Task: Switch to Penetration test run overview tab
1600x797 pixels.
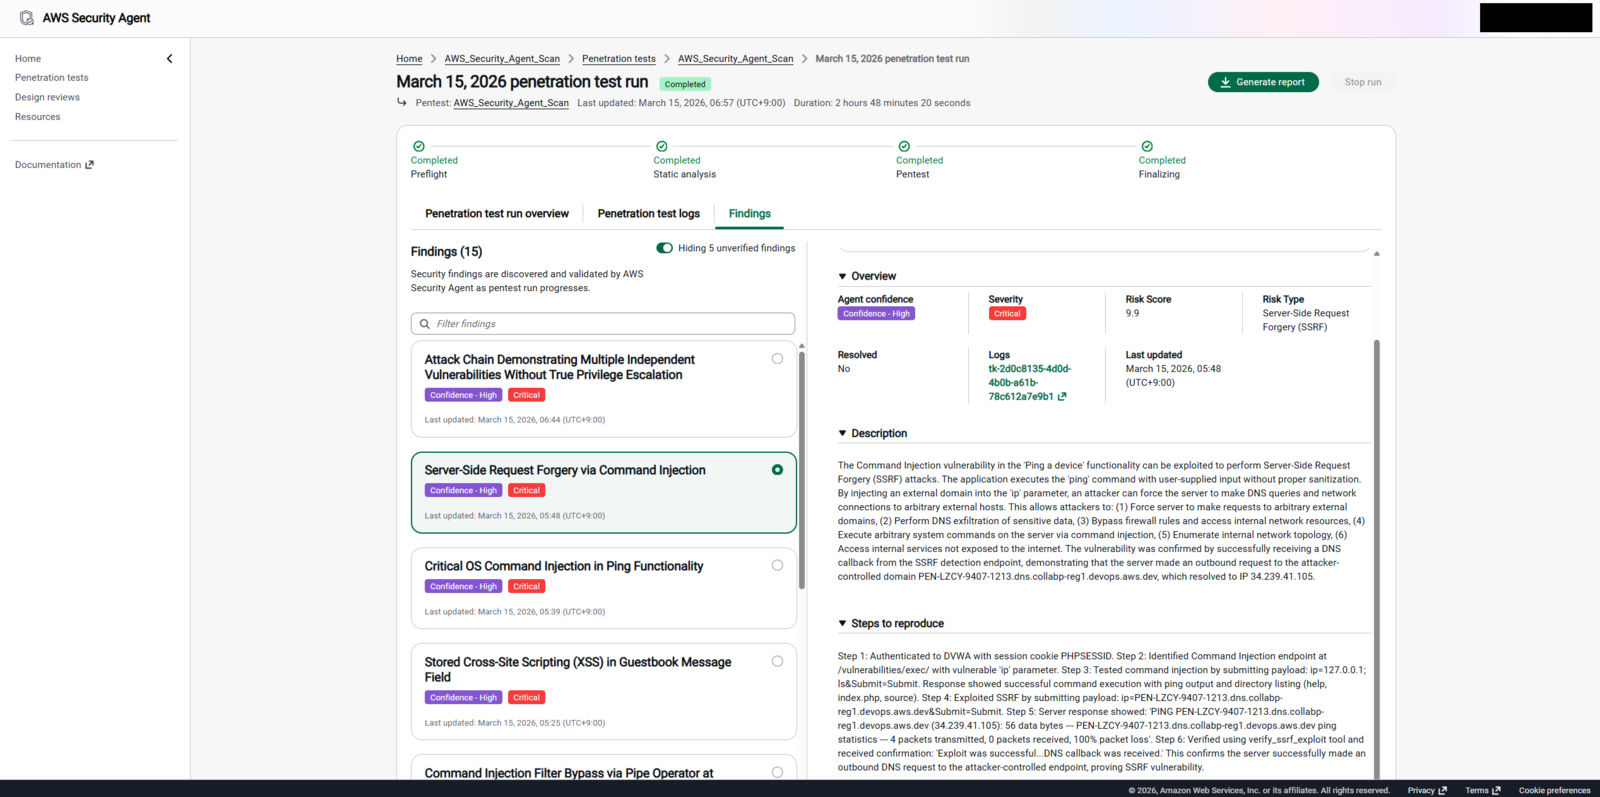Action: (497, 214)
